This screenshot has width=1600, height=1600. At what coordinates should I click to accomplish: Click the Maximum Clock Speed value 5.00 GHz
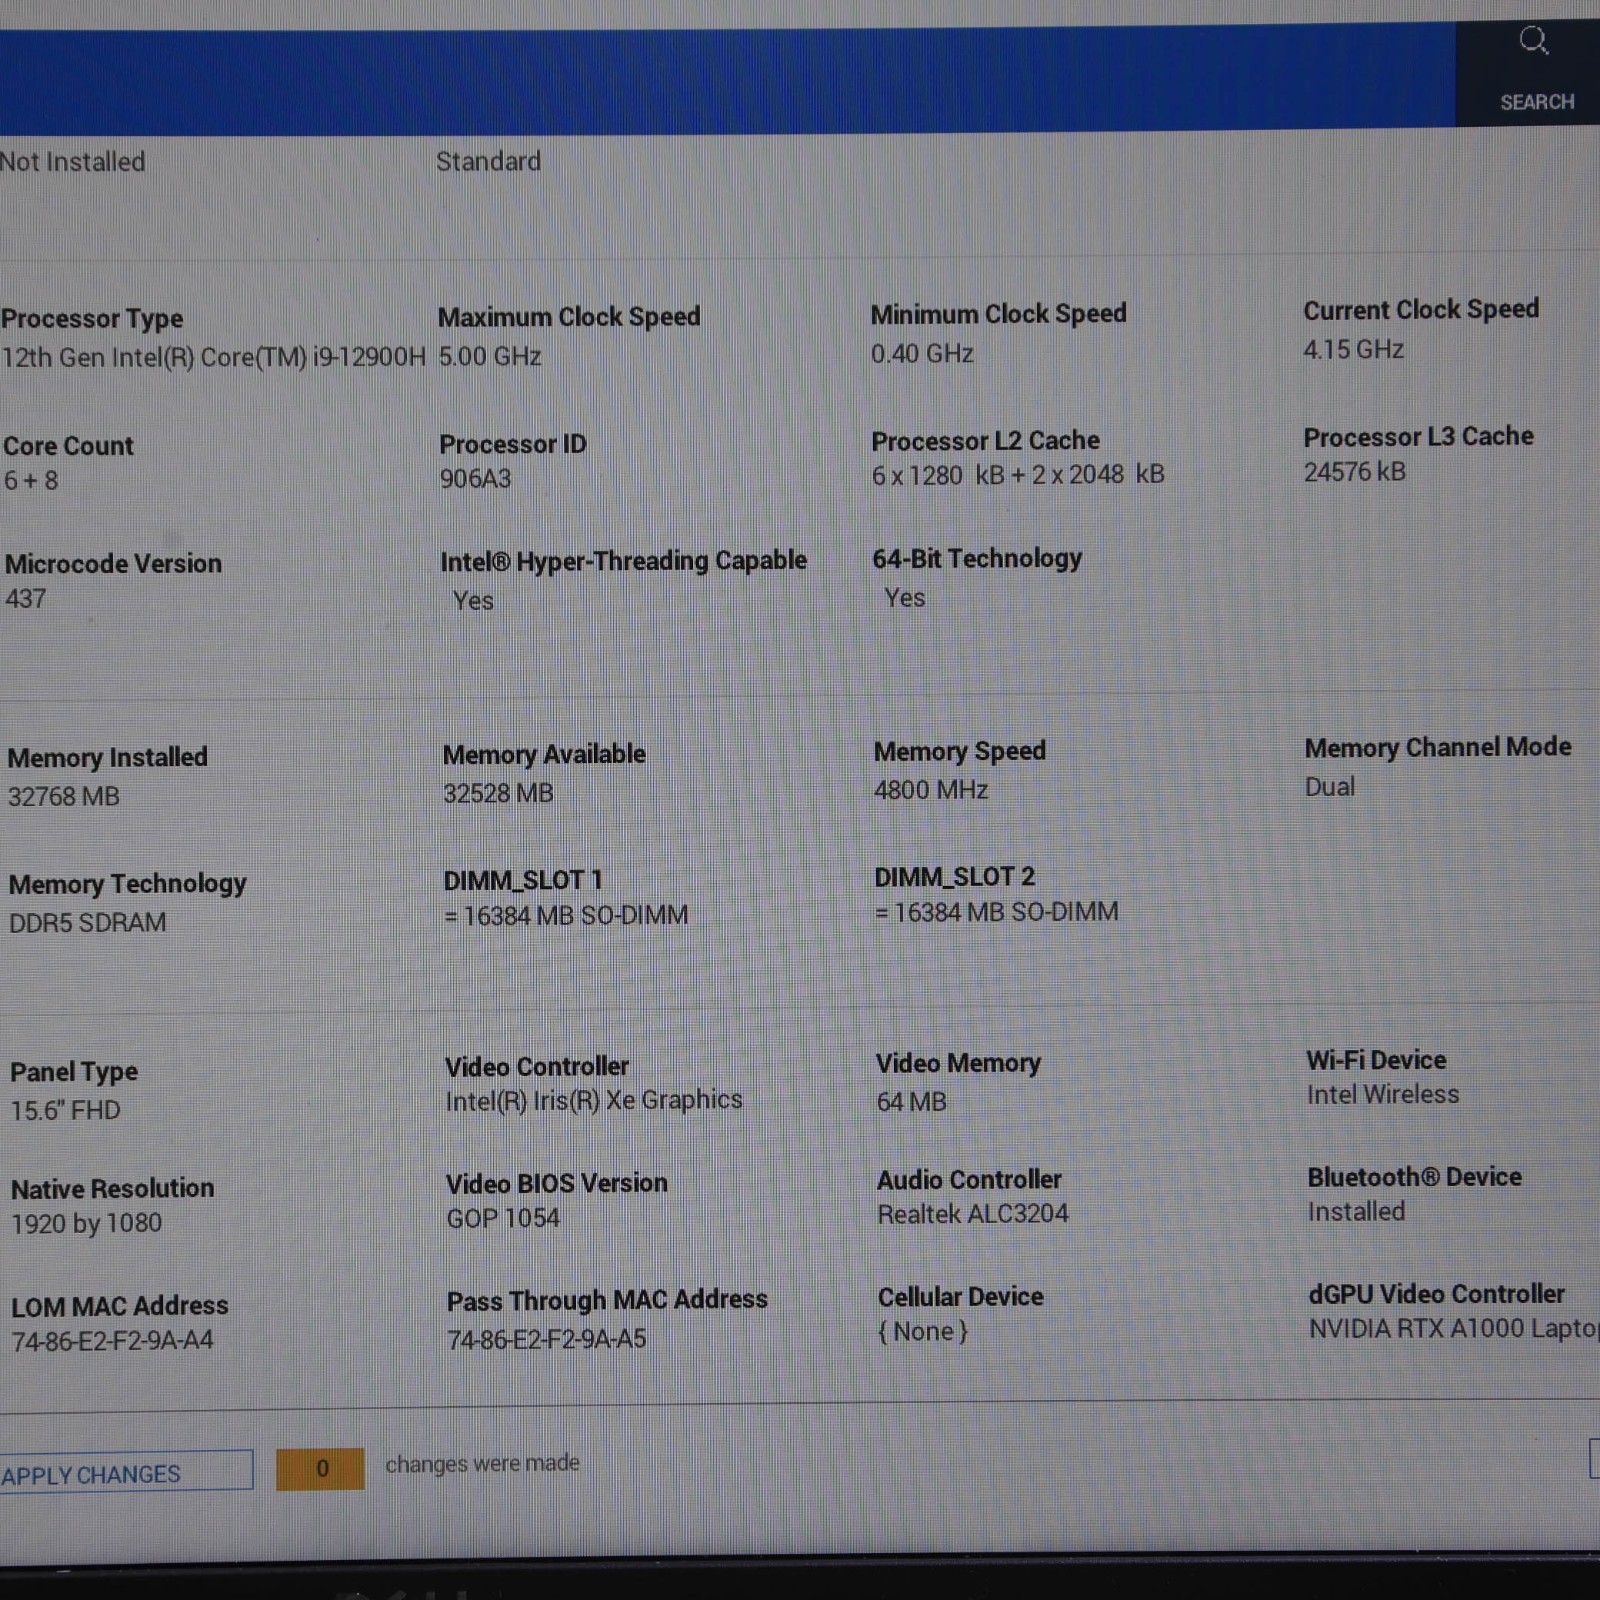(490, 356)
